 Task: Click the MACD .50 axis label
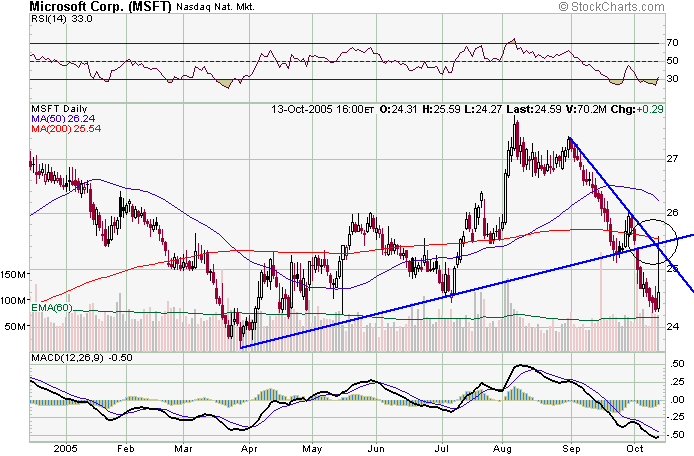click(678, 364)
